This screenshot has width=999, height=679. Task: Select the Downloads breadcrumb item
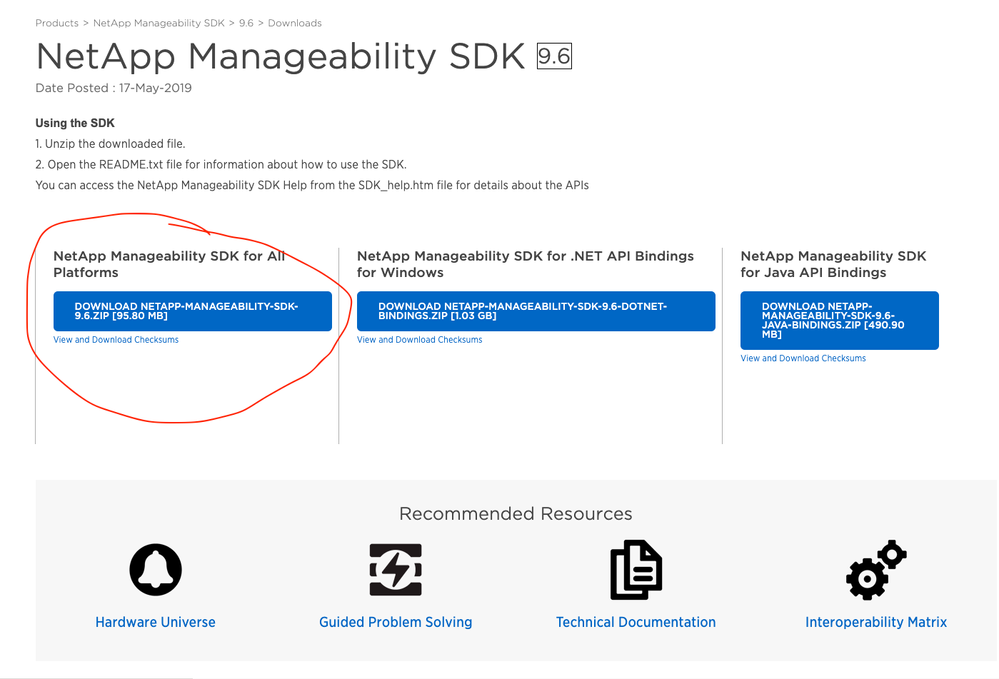294,23
